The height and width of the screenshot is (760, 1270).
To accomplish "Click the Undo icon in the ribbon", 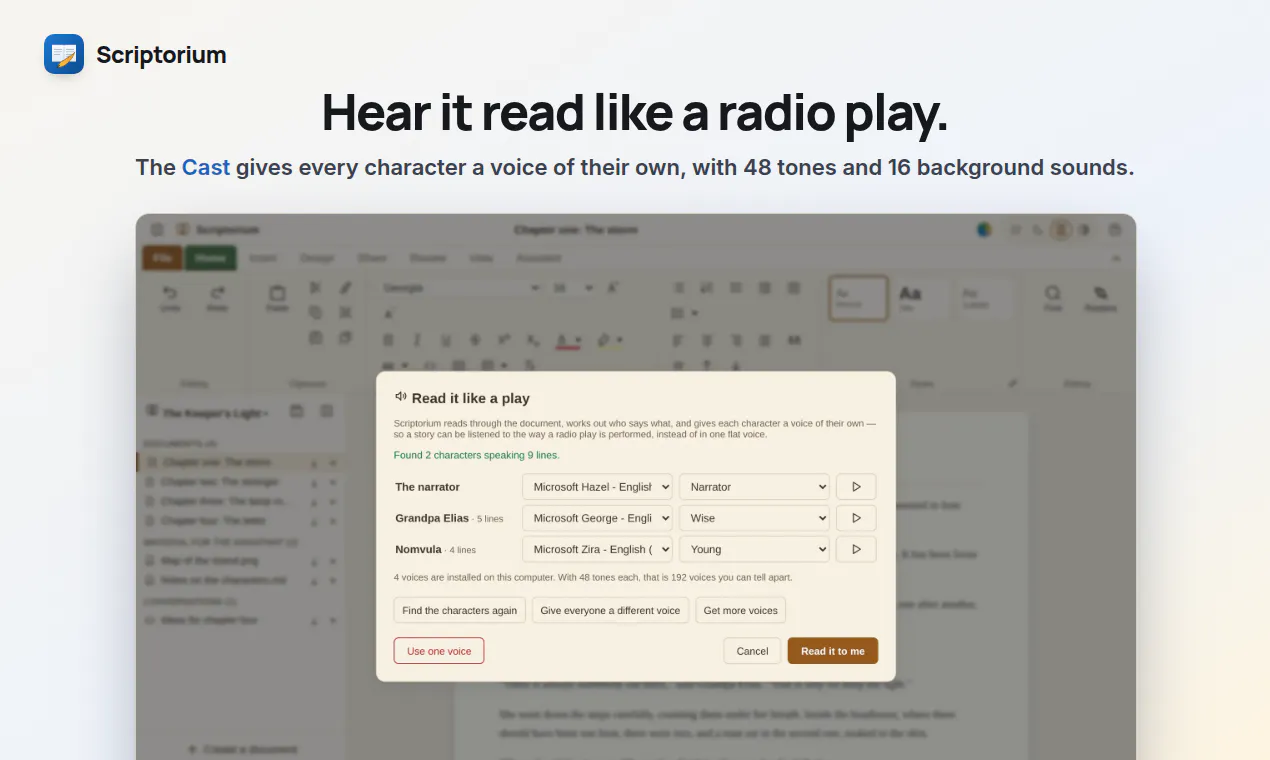I will [170, 293].
